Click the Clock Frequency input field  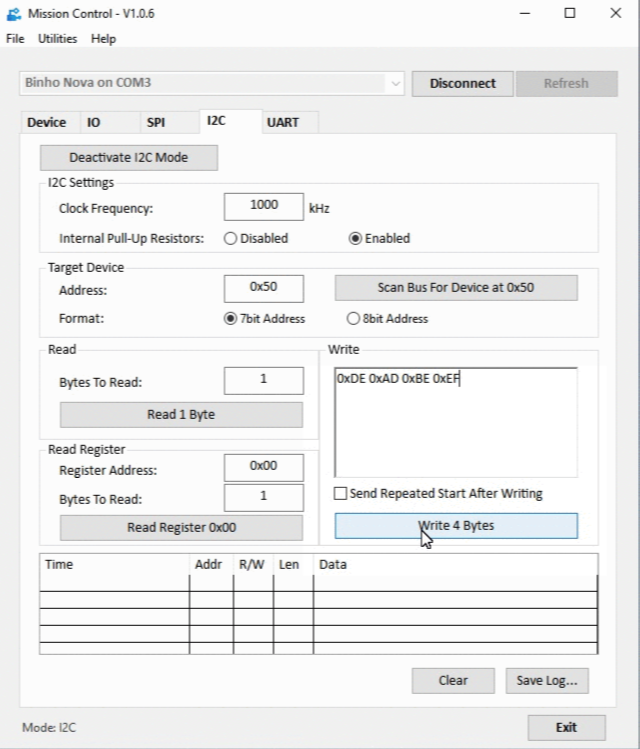tap(264, 206)
